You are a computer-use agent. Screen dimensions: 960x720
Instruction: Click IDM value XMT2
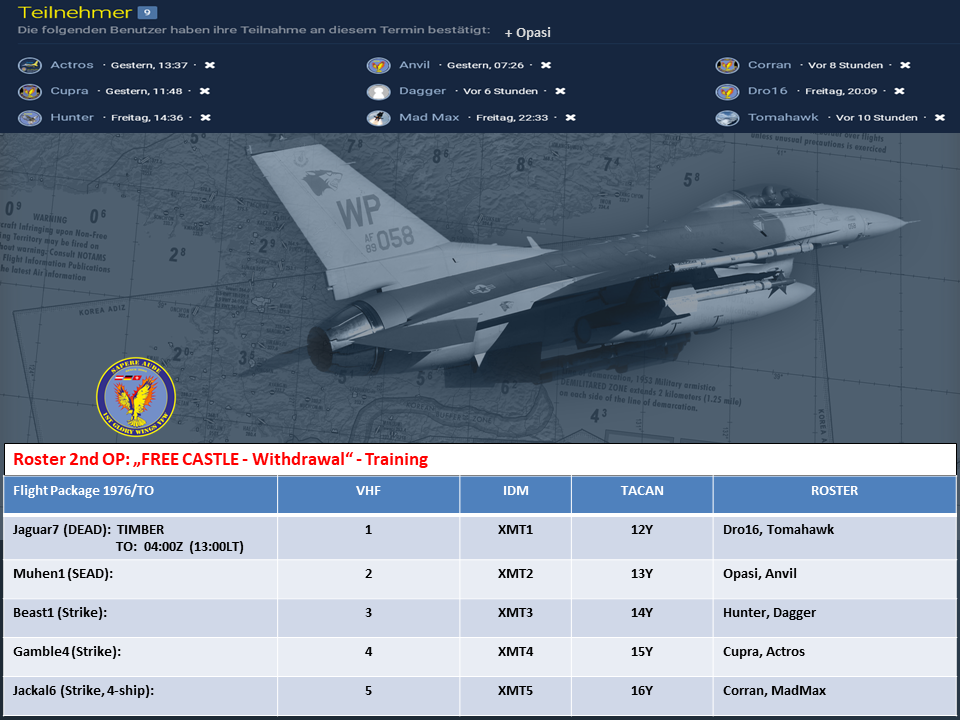[x=516, y=574]
